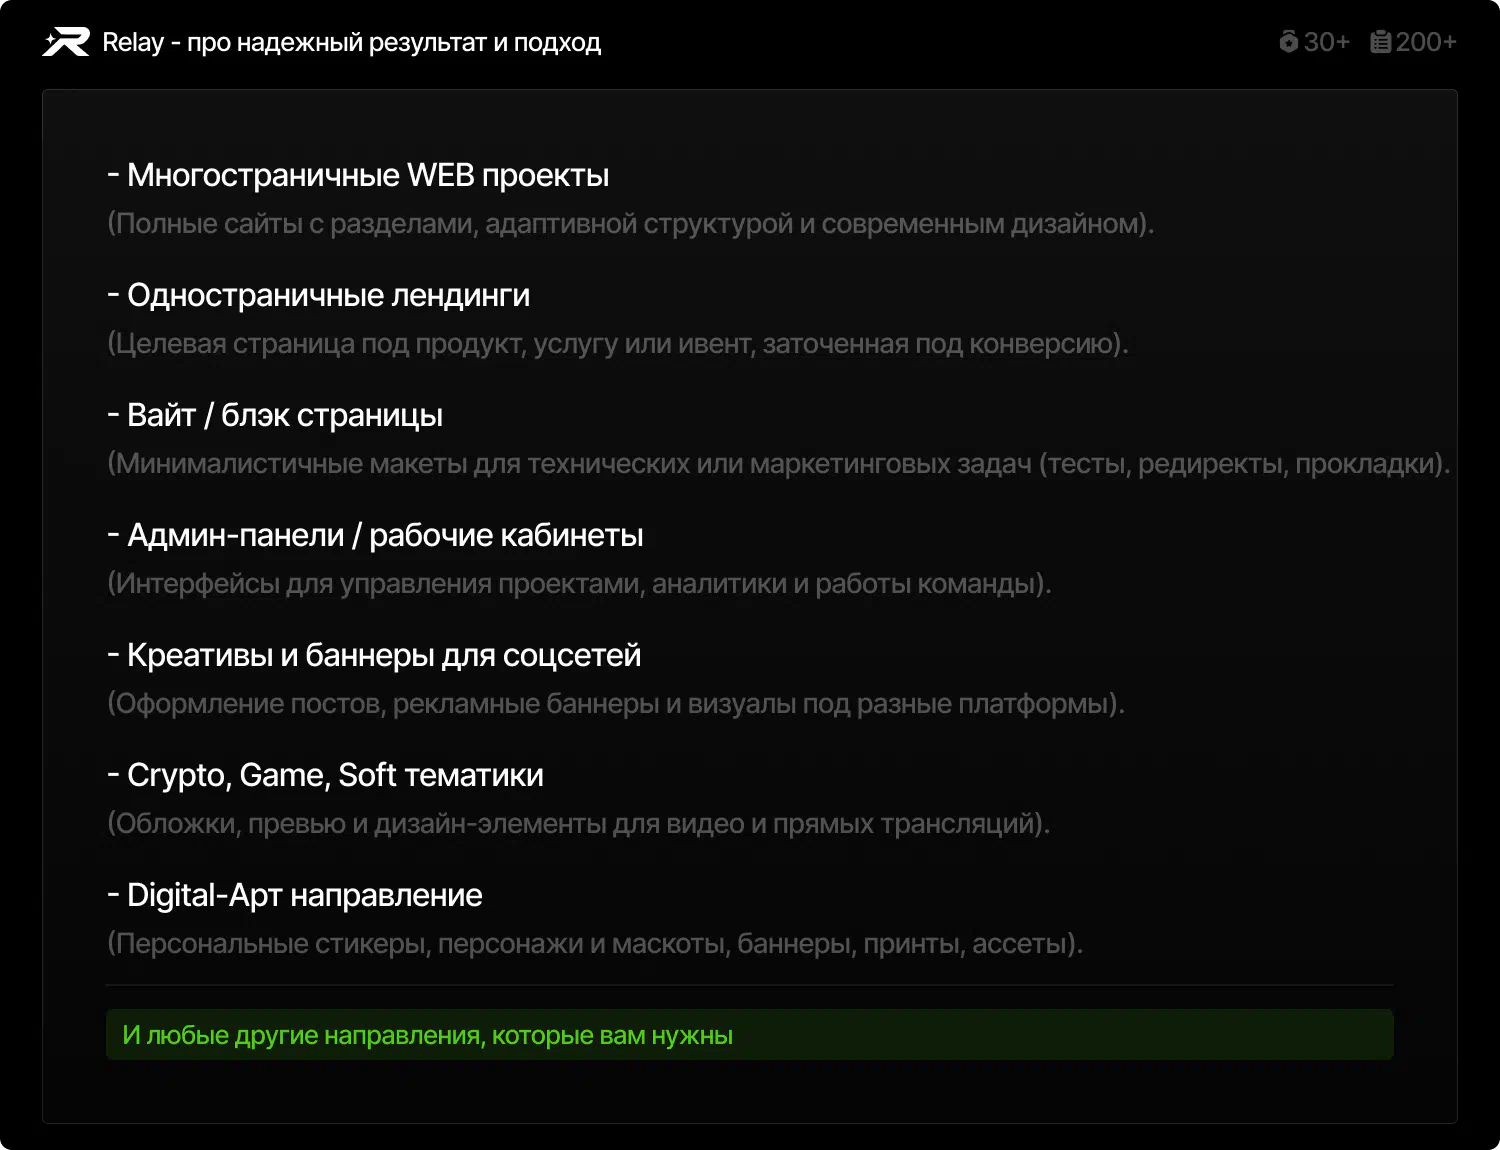
Task: Click the 200+ counter text
Action: point(1426,42)
